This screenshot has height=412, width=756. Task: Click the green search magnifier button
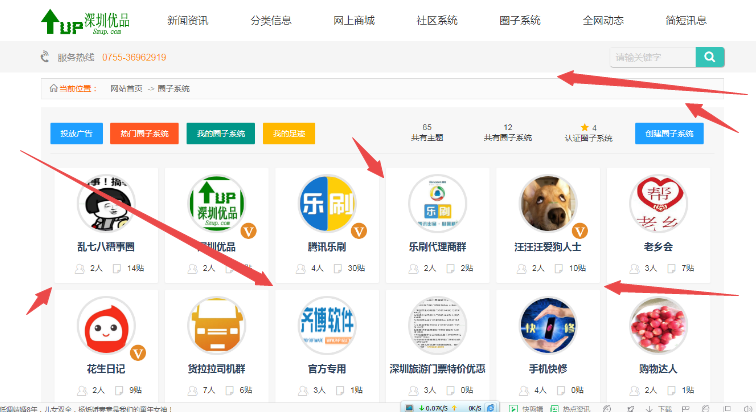710,58
